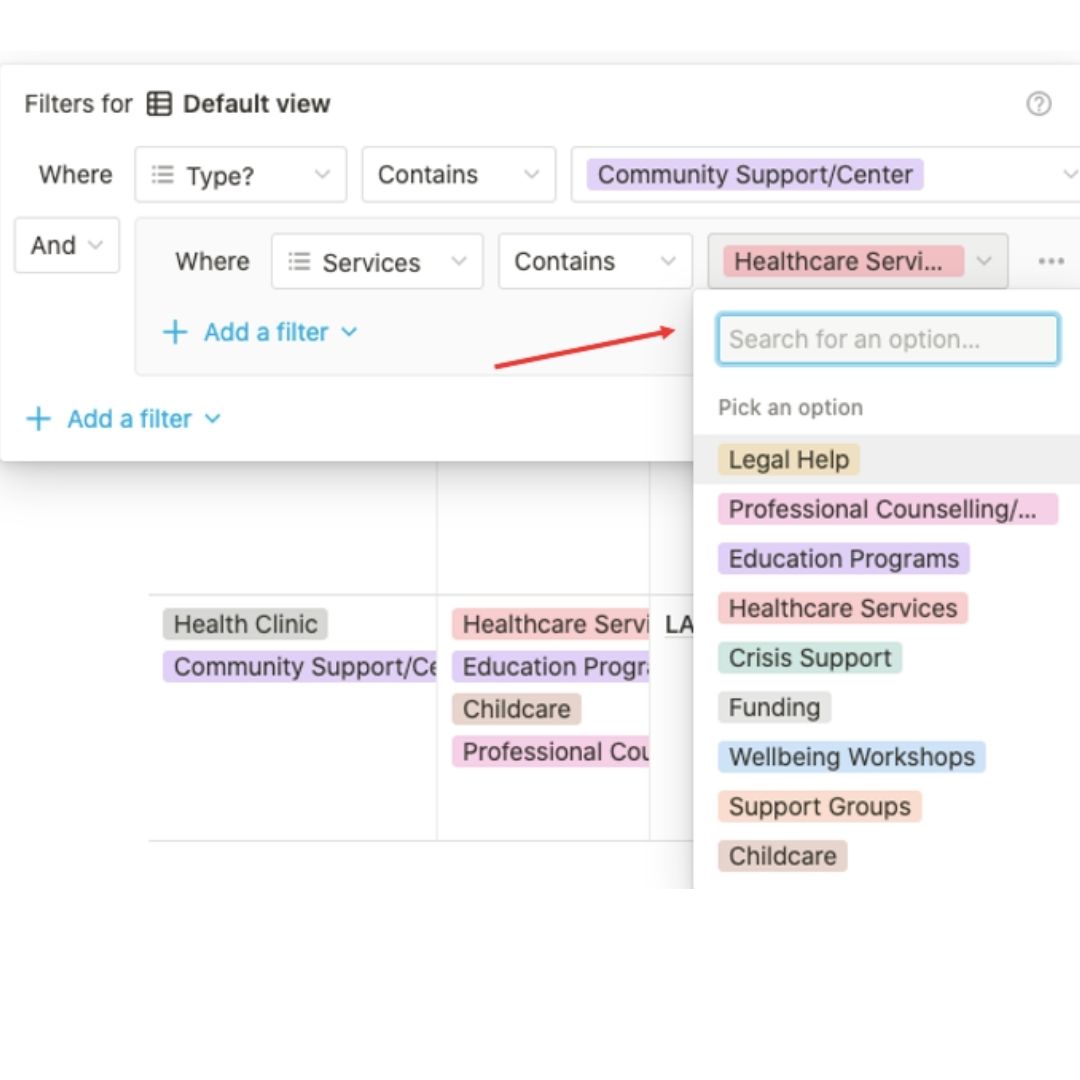The height and width of the screenshot is (1080, 1080).
Task: Select the Legal Help option
Action: (x=788, y=460)
